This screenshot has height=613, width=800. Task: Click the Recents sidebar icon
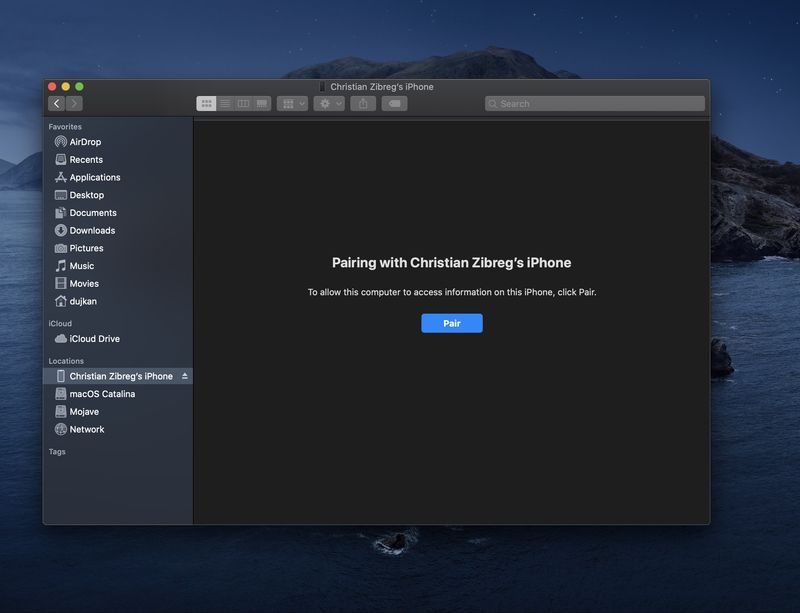(61, 159)
